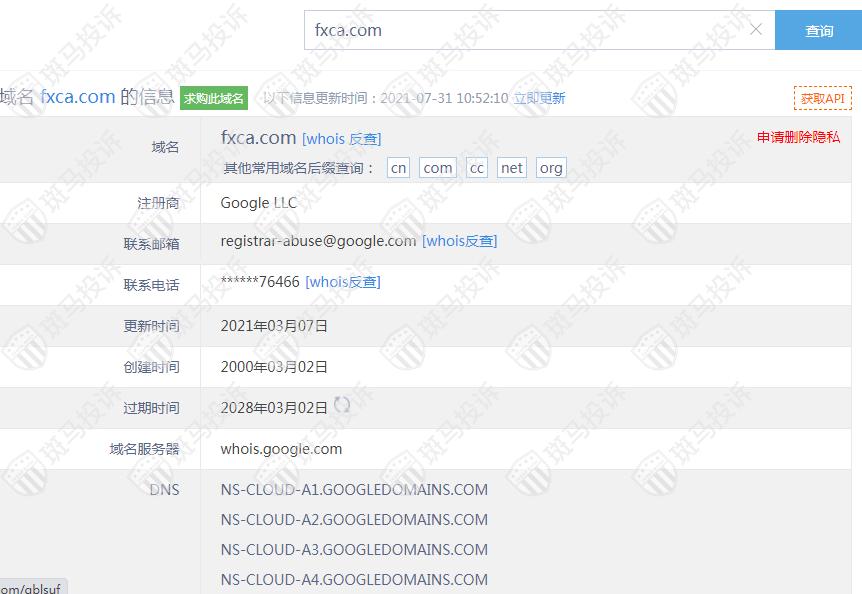Clear the search box with the X icon
The width and height of the screenshot is (862, 594).
pyautogui.click(x=756, y=29)
